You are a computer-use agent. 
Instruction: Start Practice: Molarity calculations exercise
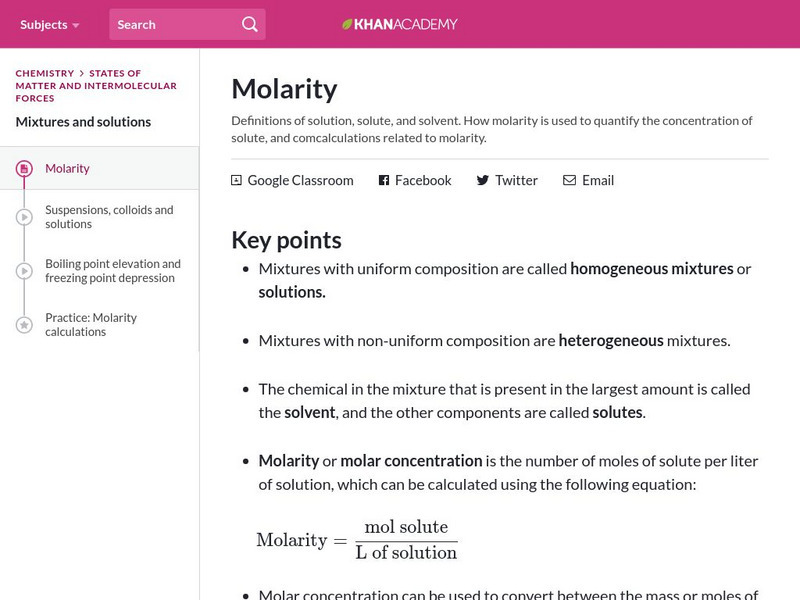(x=91, y=325)
